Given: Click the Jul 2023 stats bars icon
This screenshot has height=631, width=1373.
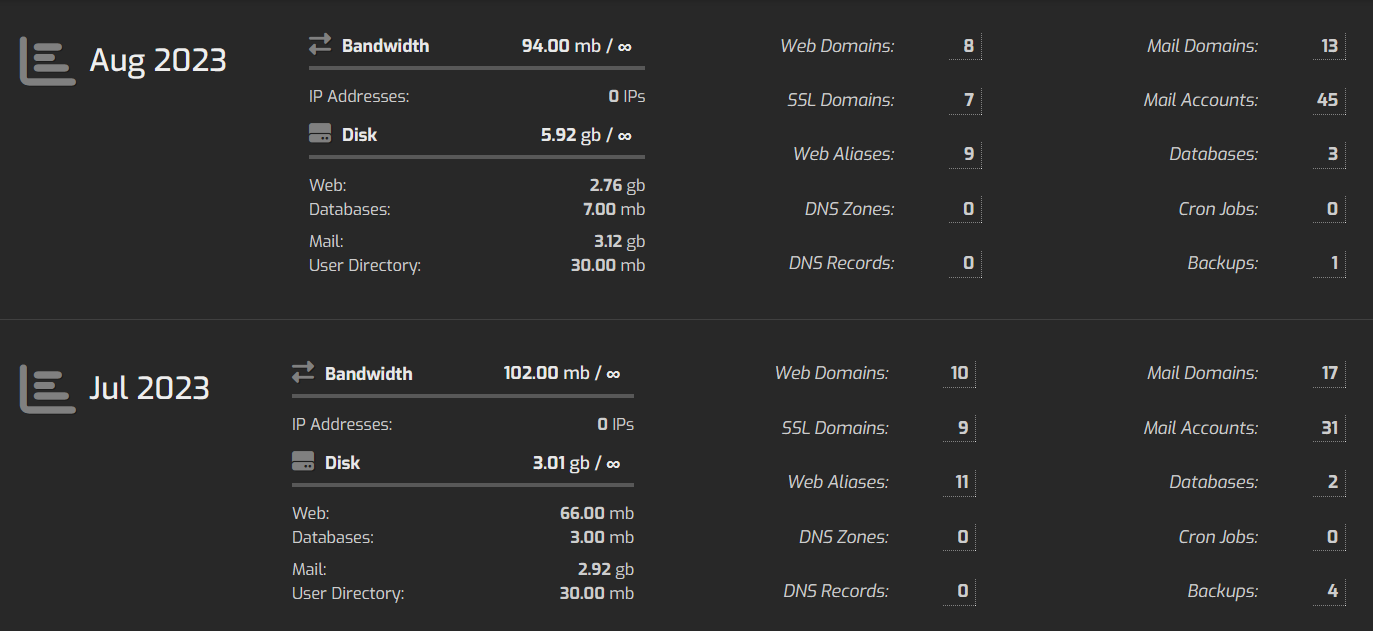Looking at the screenshot, I should tap(47, 389).
